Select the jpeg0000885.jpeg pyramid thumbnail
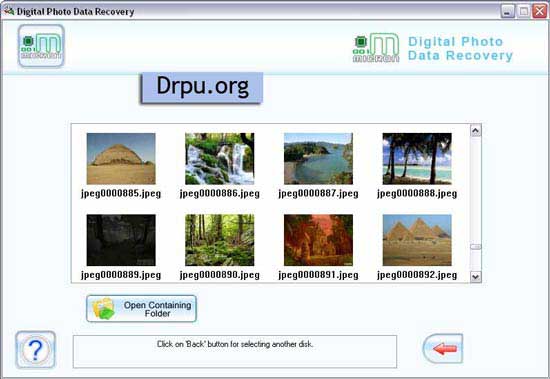550x379 pixels. pyautogui.click(x=121, y=159)
